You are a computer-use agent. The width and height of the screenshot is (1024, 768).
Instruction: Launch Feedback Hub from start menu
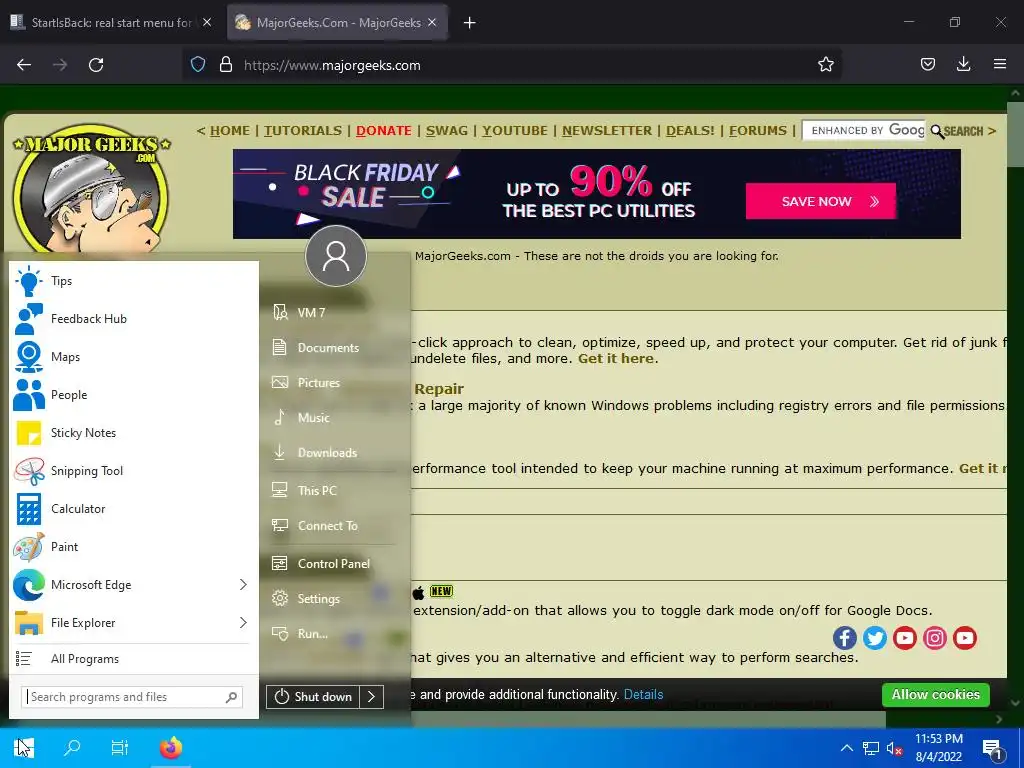133,319
